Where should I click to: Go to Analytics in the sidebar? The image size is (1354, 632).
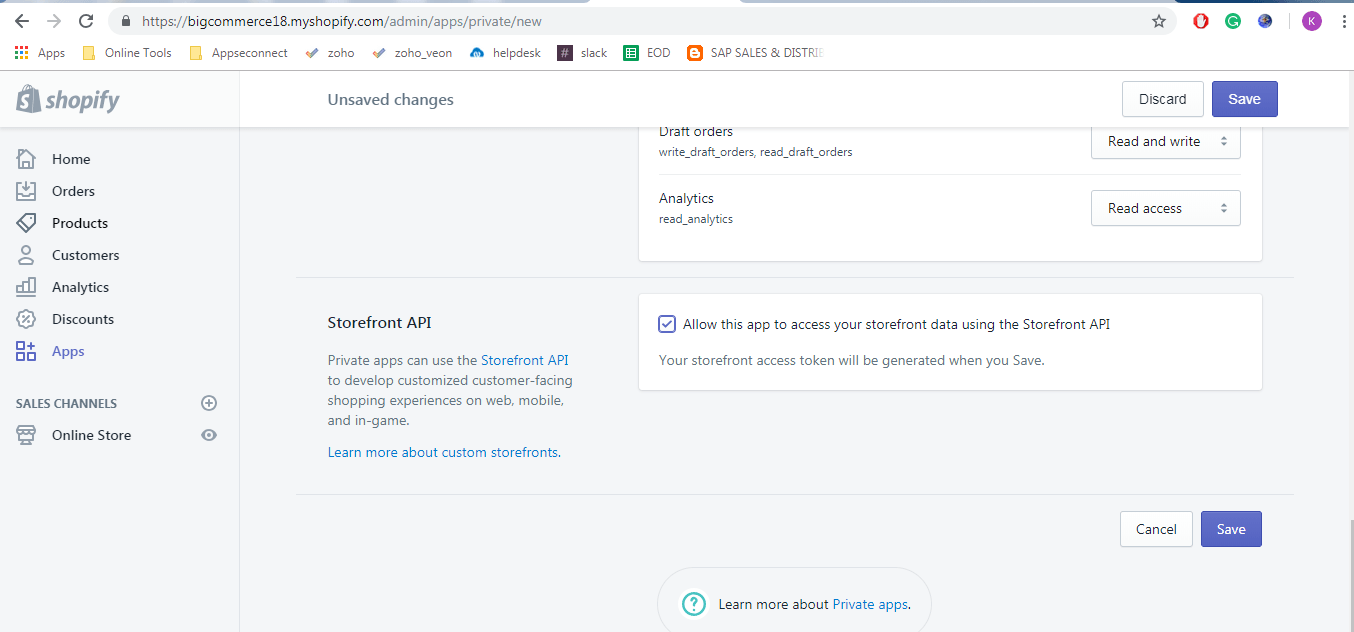80,287
